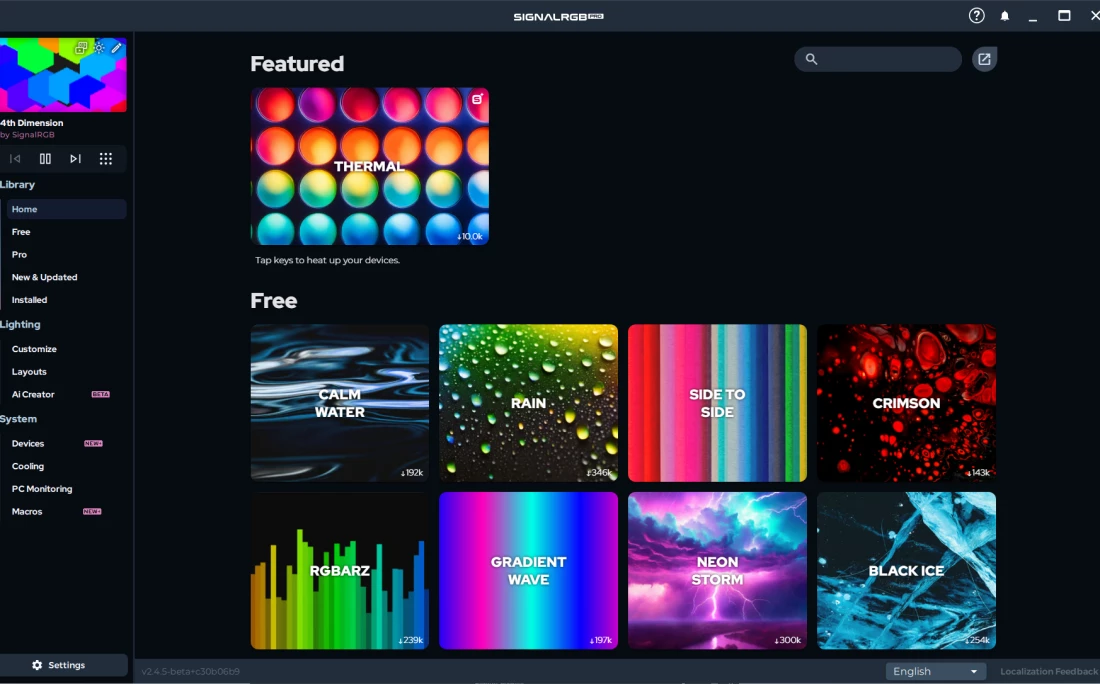Skip to the next effect
Viewport: 1100px width, 684px height.
[75, 159]
